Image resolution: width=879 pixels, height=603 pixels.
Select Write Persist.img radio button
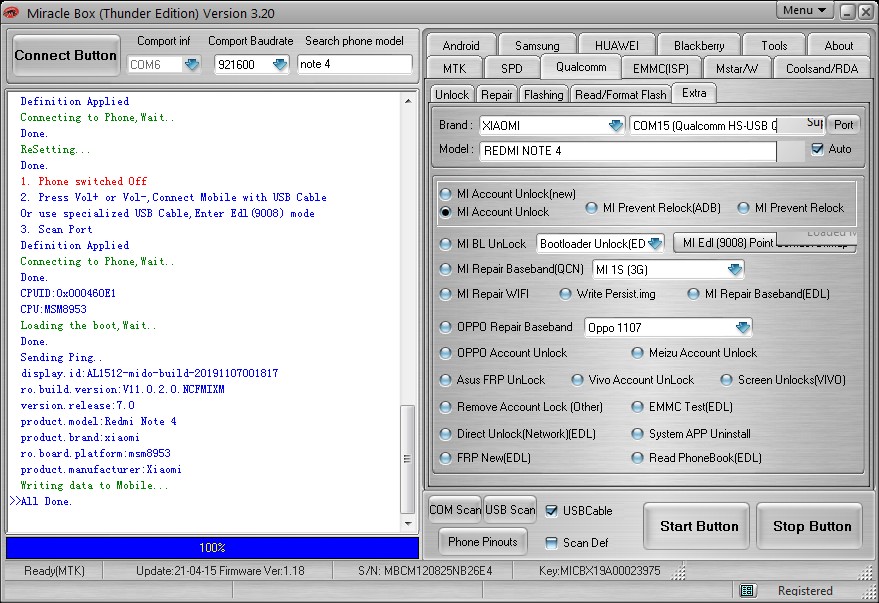pos(565,294)
